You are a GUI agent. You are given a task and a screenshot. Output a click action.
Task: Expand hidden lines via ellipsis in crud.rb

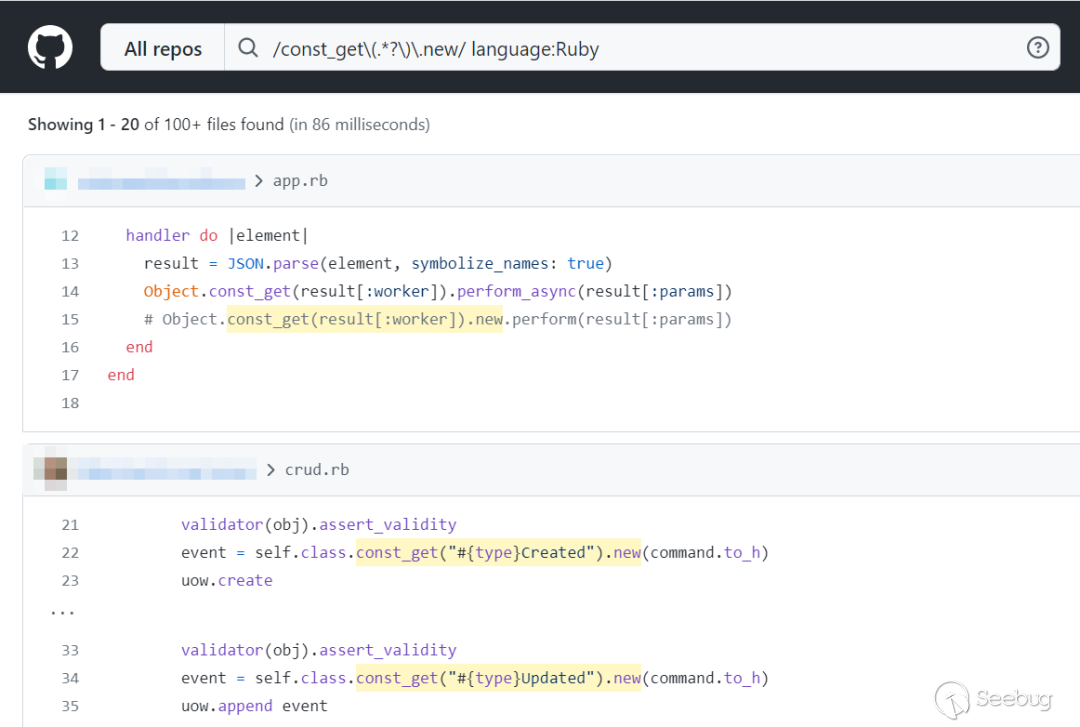62,610
